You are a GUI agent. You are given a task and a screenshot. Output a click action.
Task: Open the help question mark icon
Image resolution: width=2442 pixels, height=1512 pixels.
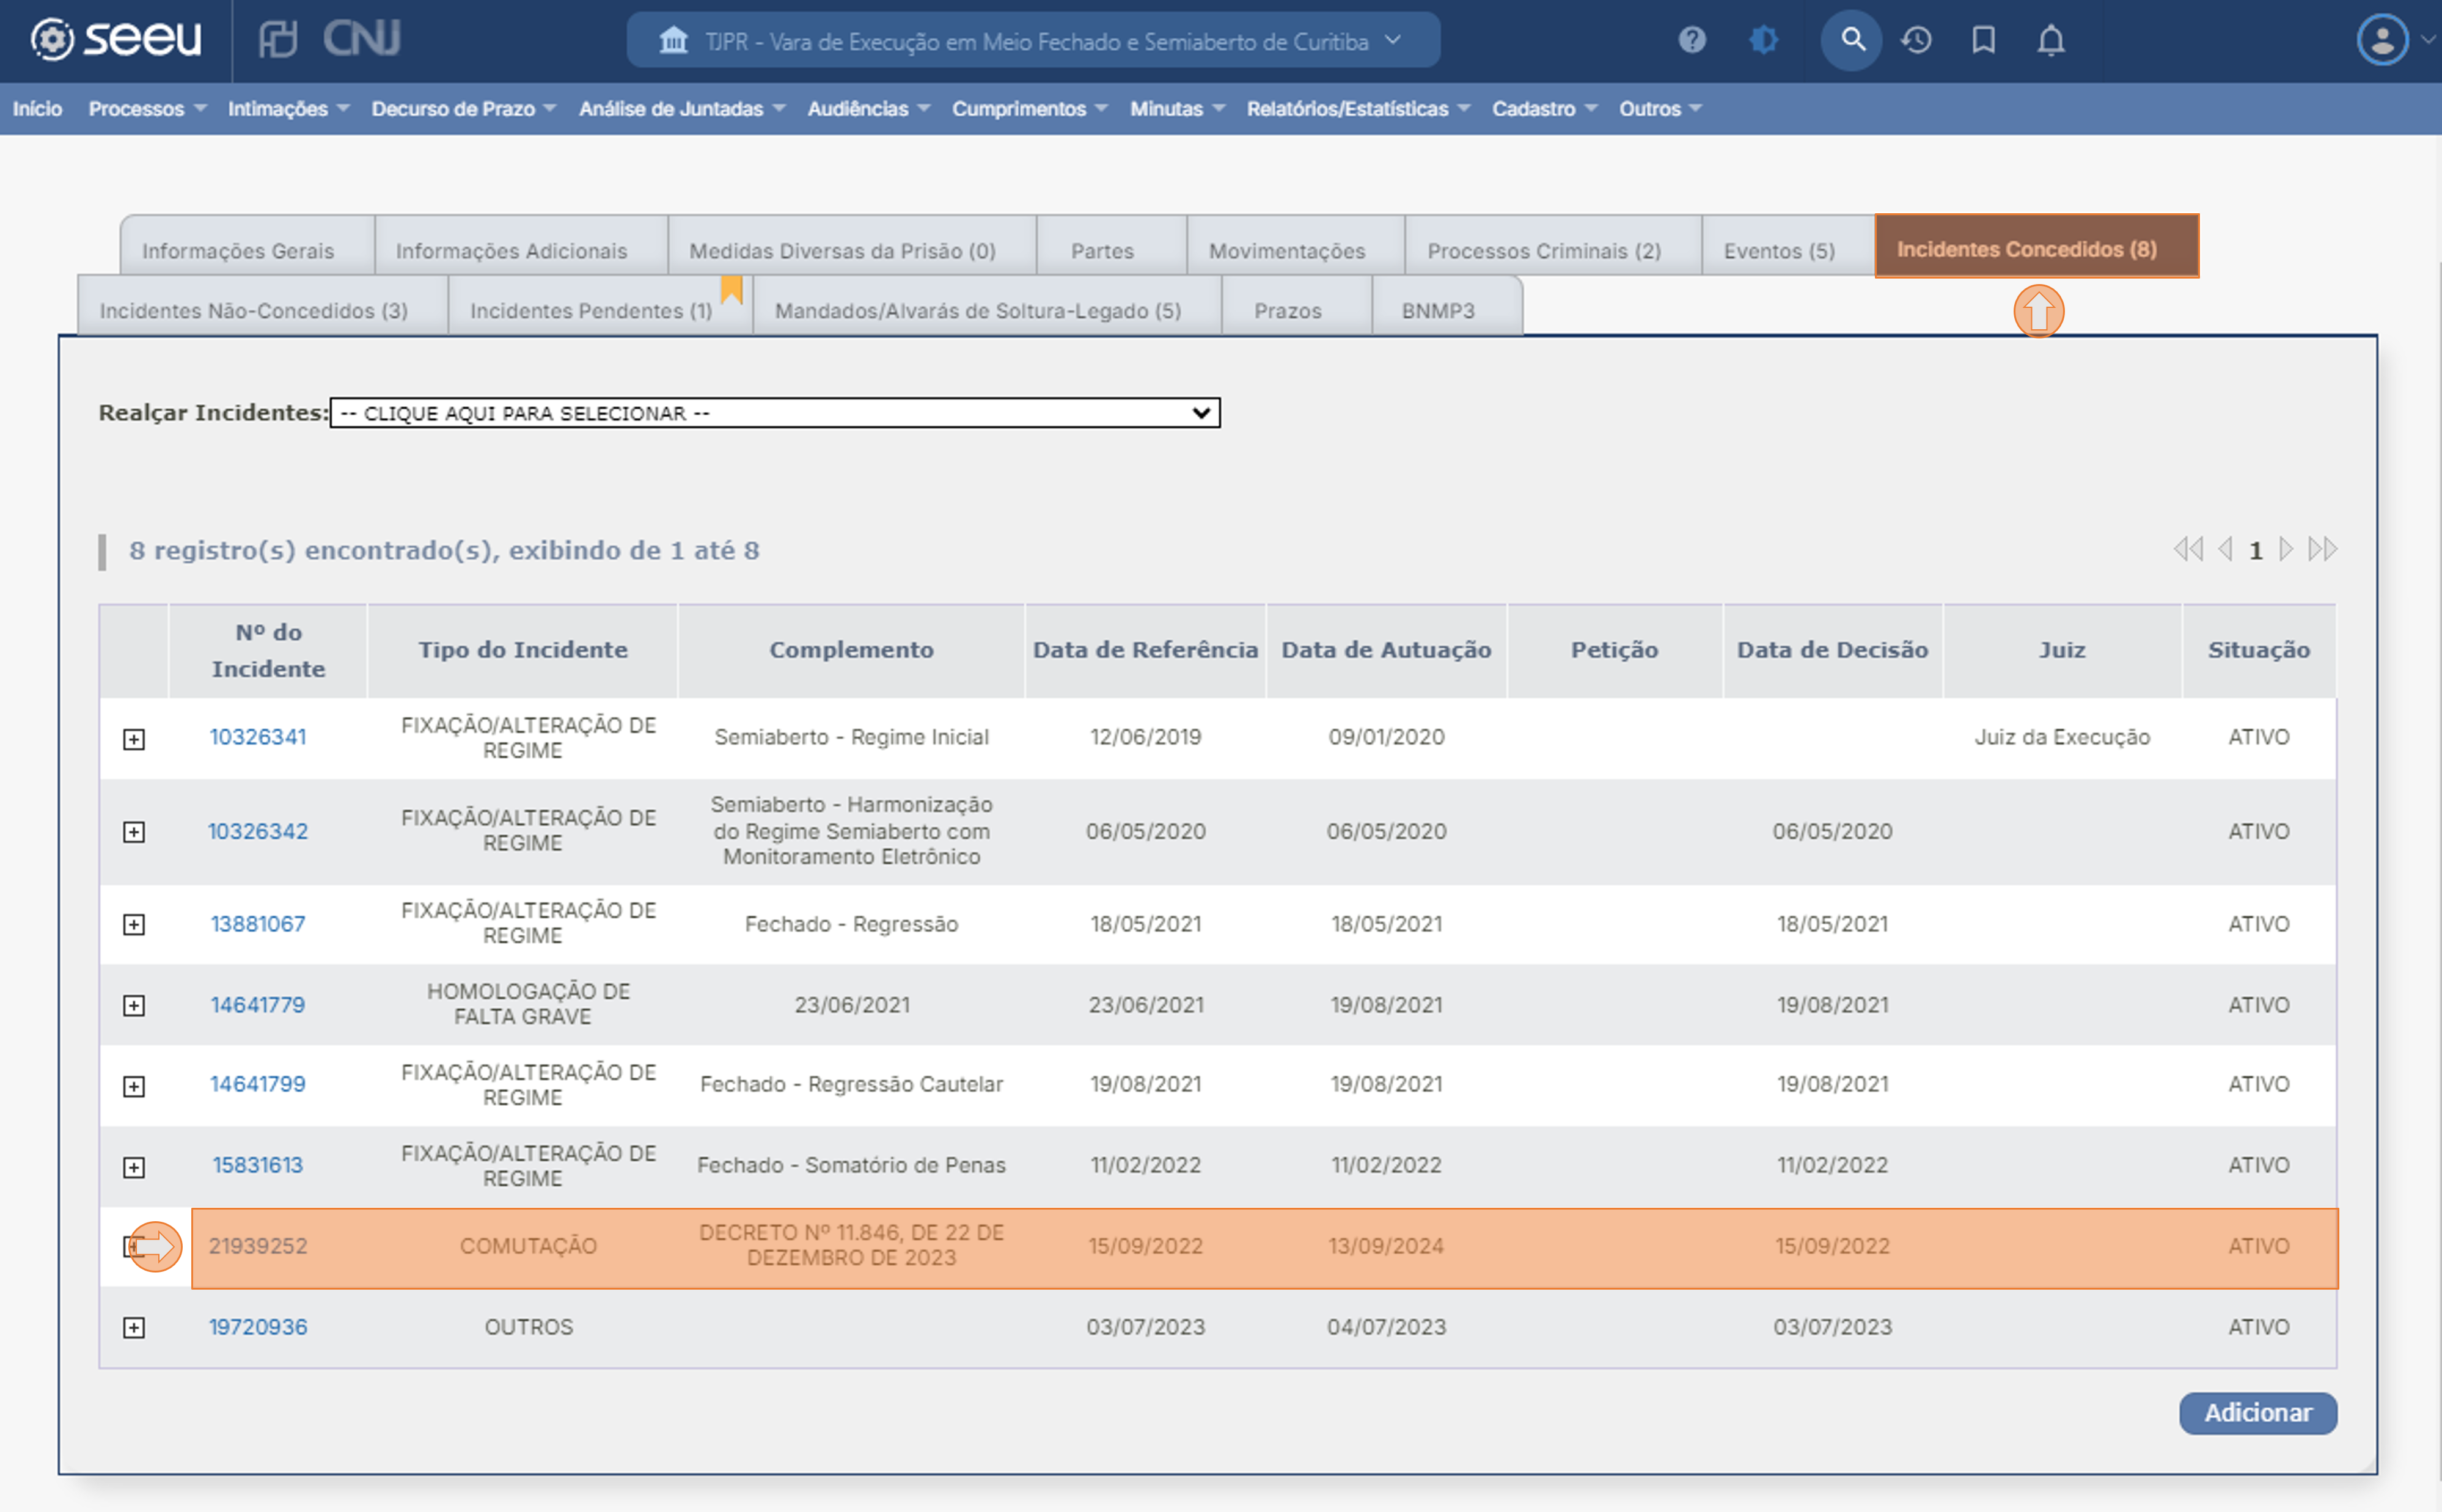(x=1692, y=40)
